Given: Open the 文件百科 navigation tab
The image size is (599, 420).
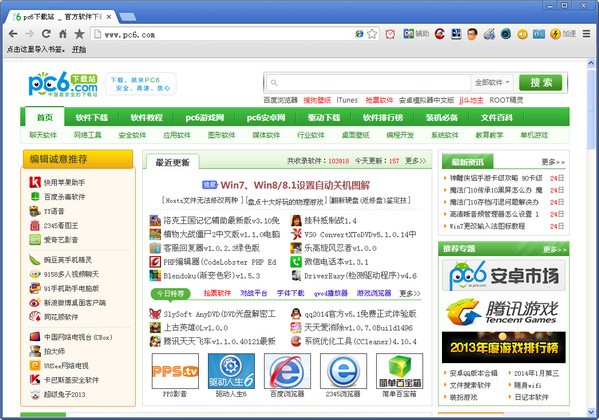Looking at the screenshot, I should click(x=497, y=117).
